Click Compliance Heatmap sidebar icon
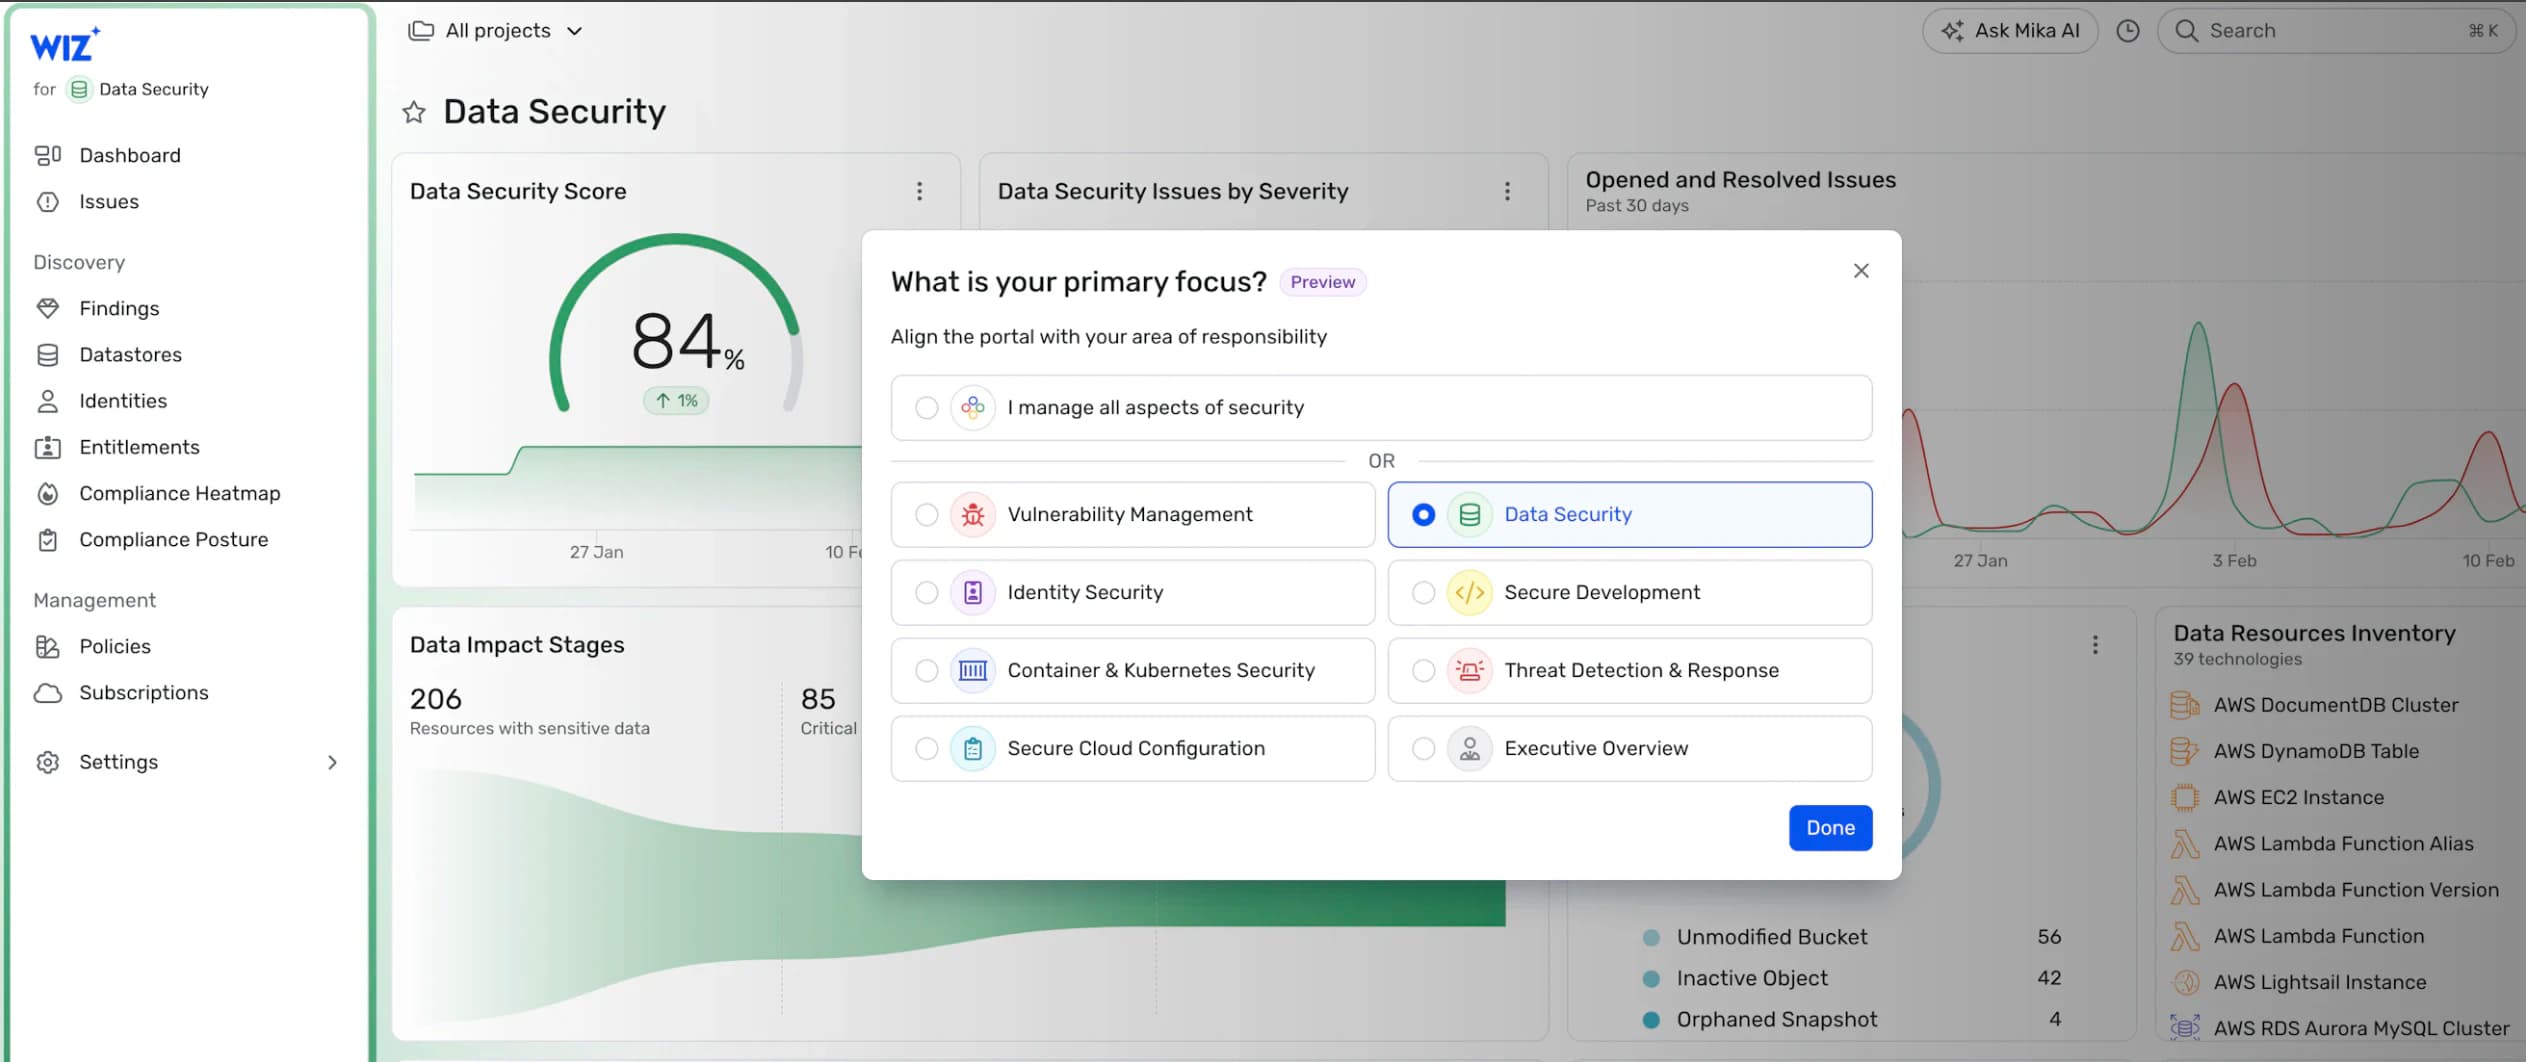The width and height of the screenshot is (2526, 1062). click(x=47, y=494)
